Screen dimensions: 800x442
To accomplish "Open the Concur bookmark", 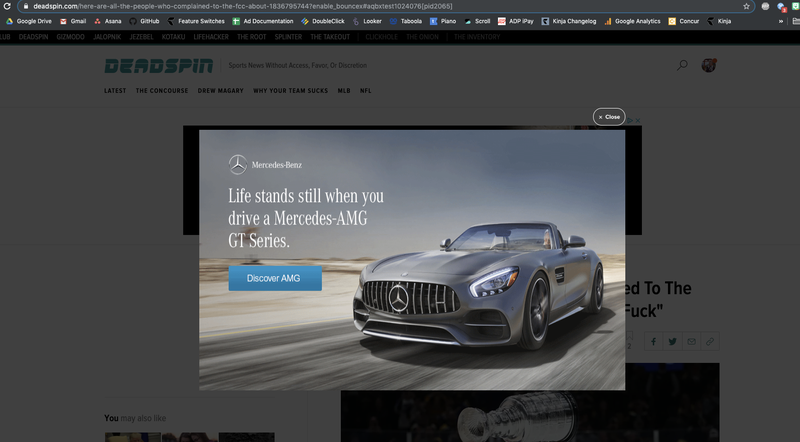I will 684,21.
